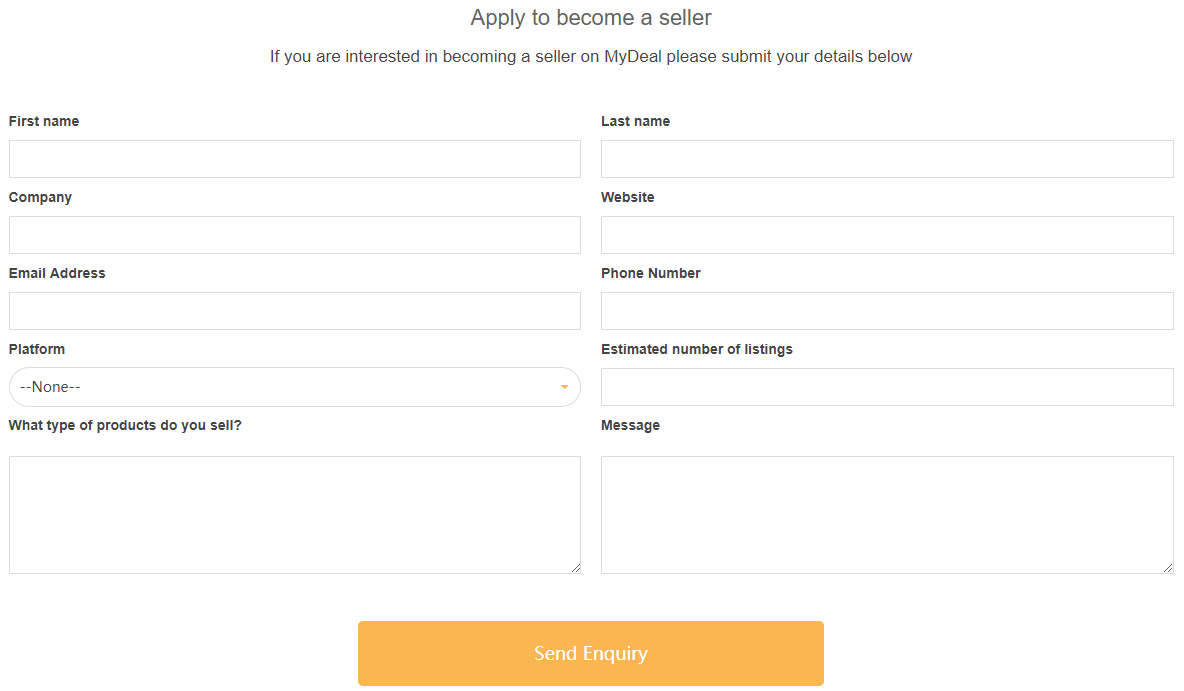Click inside the product types textarea
This screenshot has width=1184, height=691.
coord(294,514)
